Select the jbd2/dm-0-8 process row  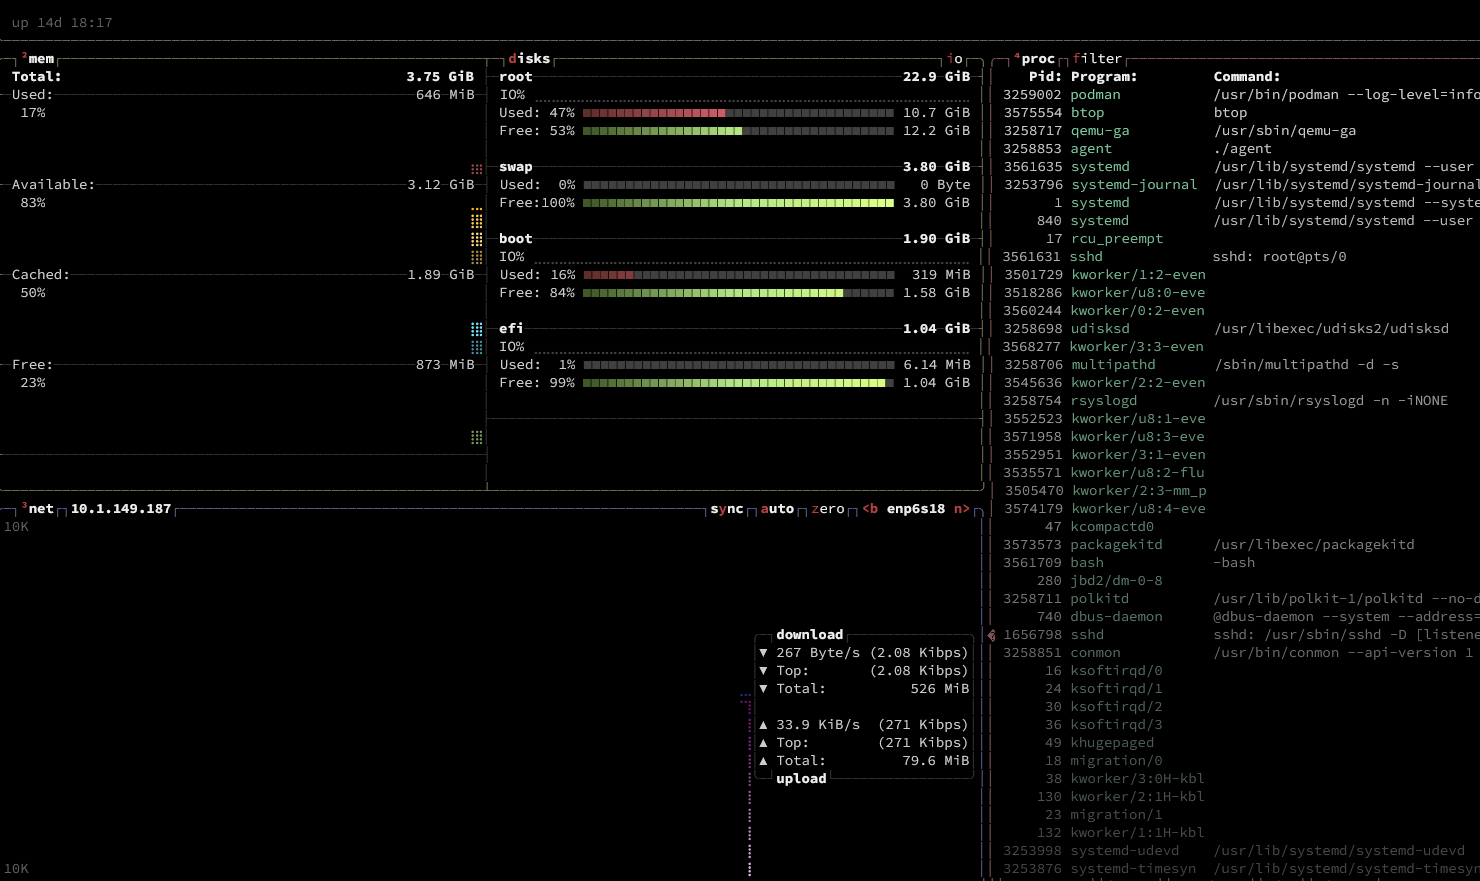(x=1240, y=581)
